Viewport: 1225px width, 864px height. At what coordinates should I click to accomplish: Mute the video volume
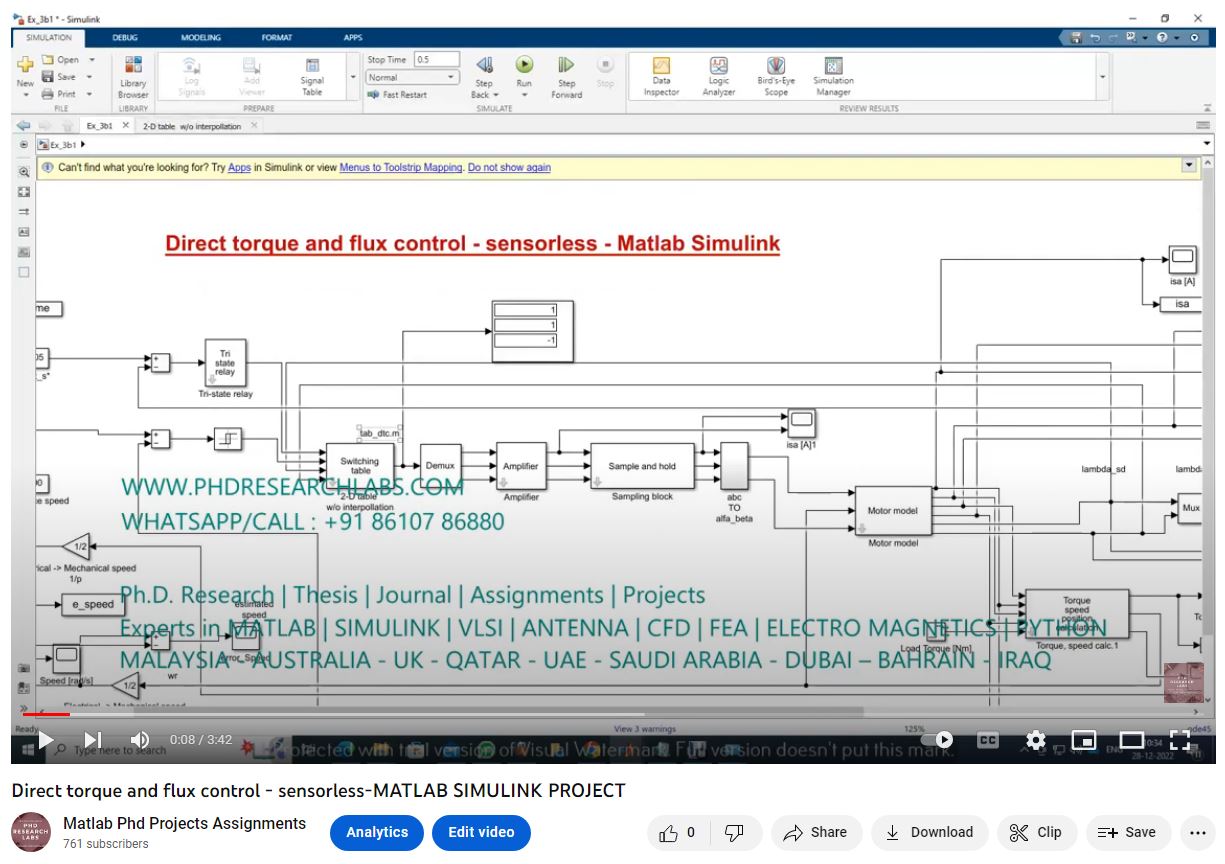(x=140, y=740)
